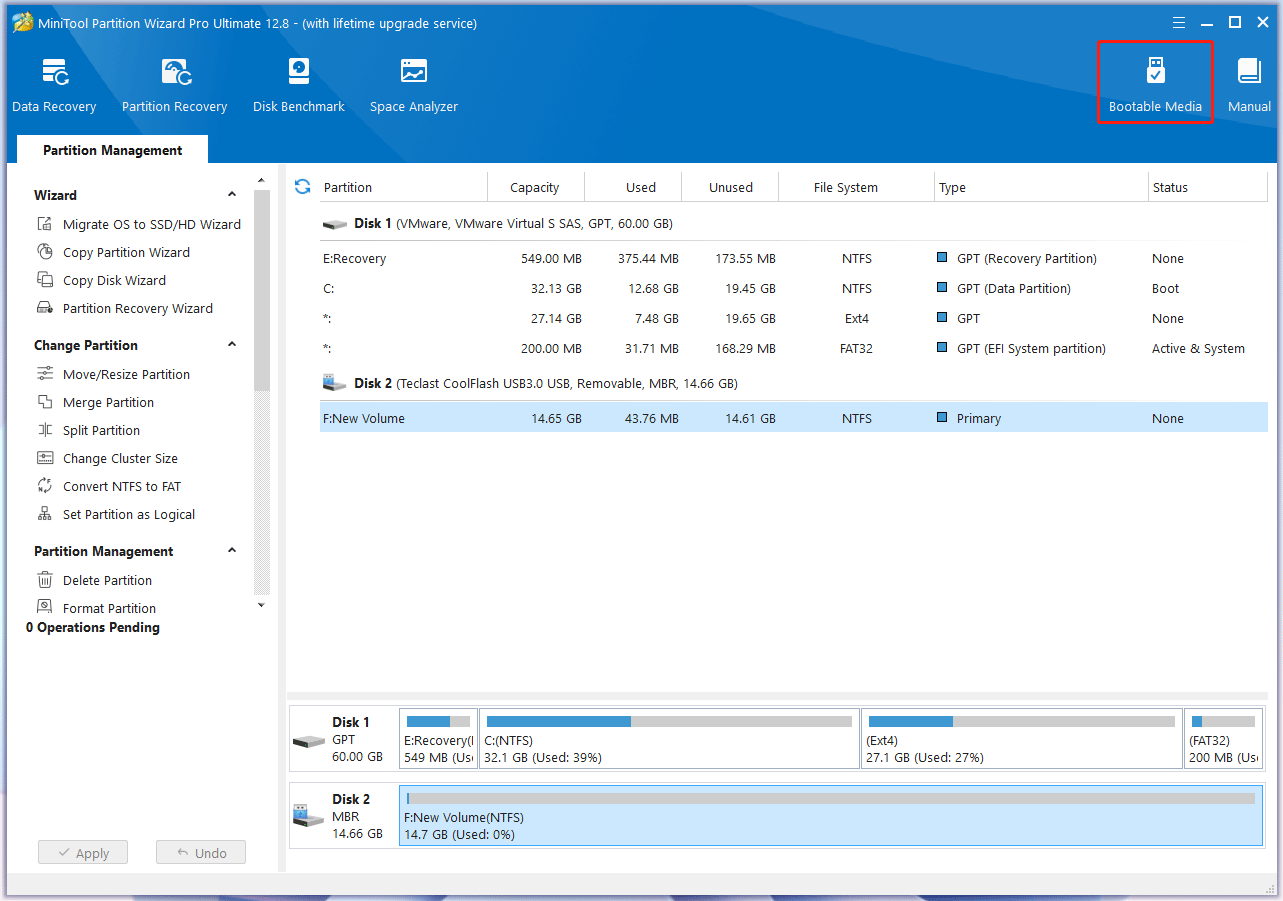Image resolution: width=1283 pixels, height=901 pixels.
Task: Sort by the Status column header
Action: 1208,187
